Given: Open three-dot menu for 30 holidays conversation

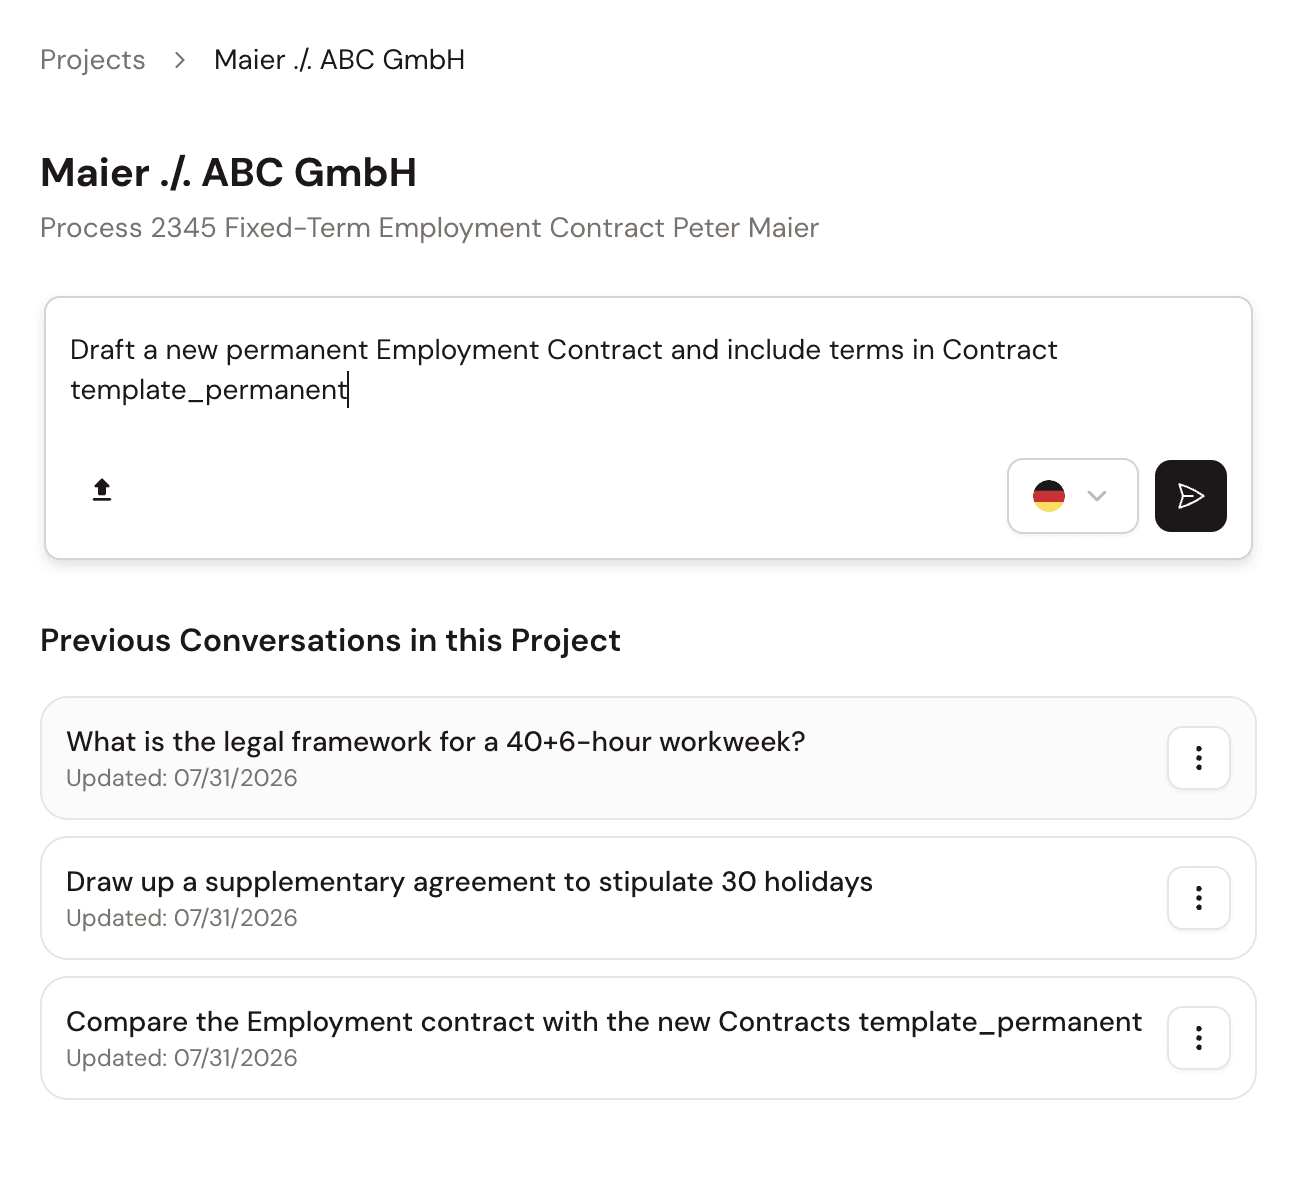Looking at the screenshot, I should click(1198, 898).
